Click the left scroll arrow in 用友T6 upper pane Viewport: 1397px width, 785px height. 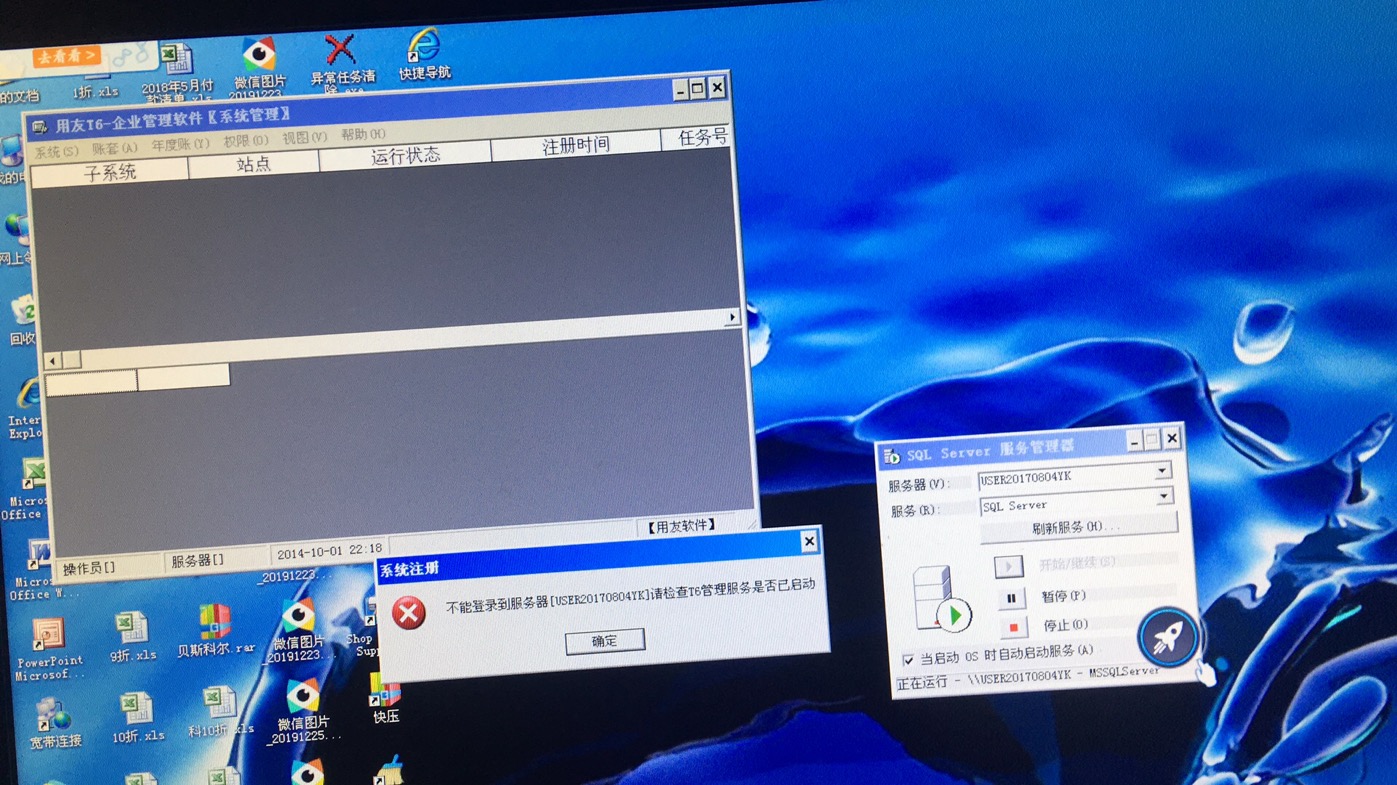[53, 361]
